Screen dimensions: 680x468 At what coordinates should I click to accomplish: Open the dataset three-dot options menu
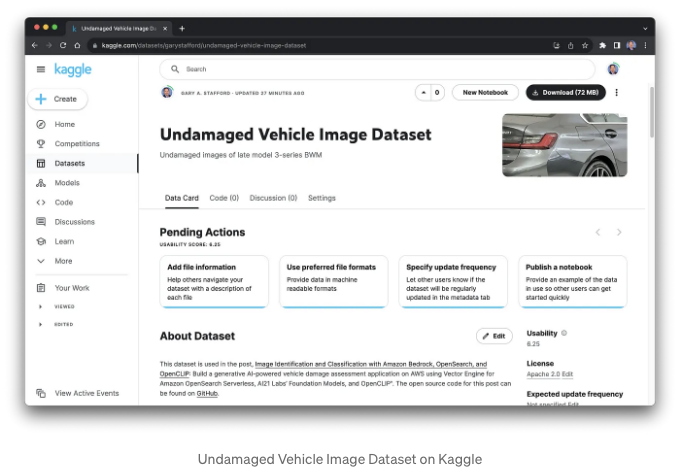(616, 92)
